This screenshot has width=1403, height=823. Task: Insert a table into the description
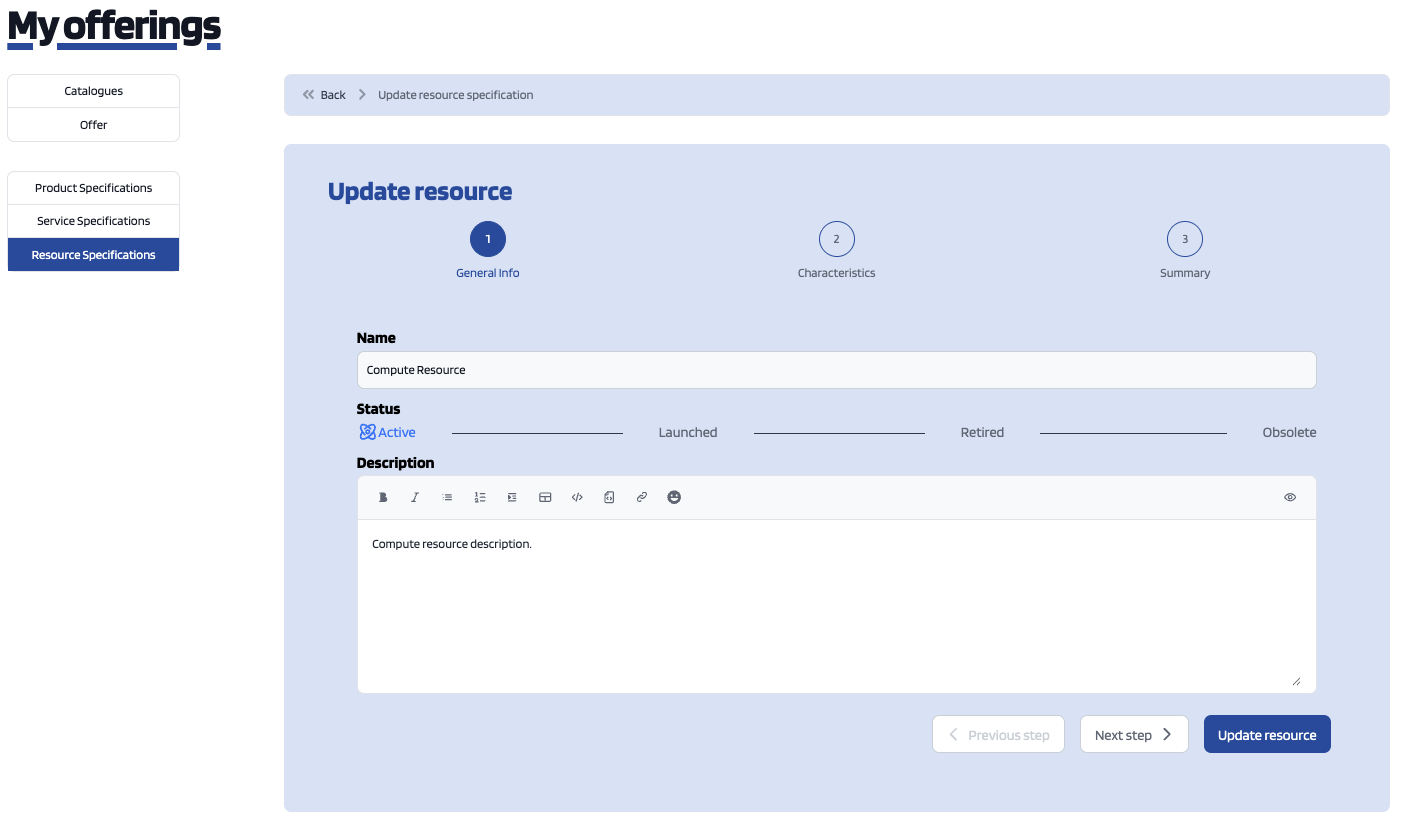point(545,497)
